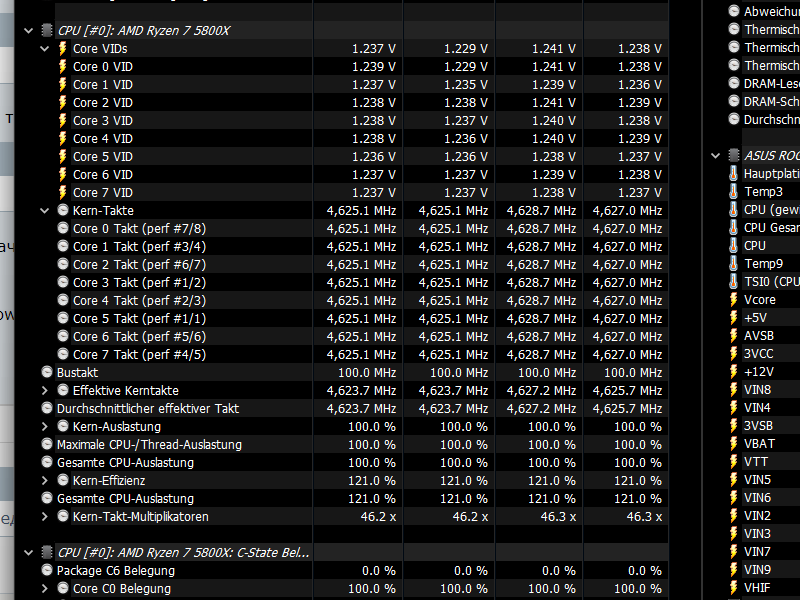Expand the Kern-Effizienz group
Screen dimensions: 800x600
point(44,481)
